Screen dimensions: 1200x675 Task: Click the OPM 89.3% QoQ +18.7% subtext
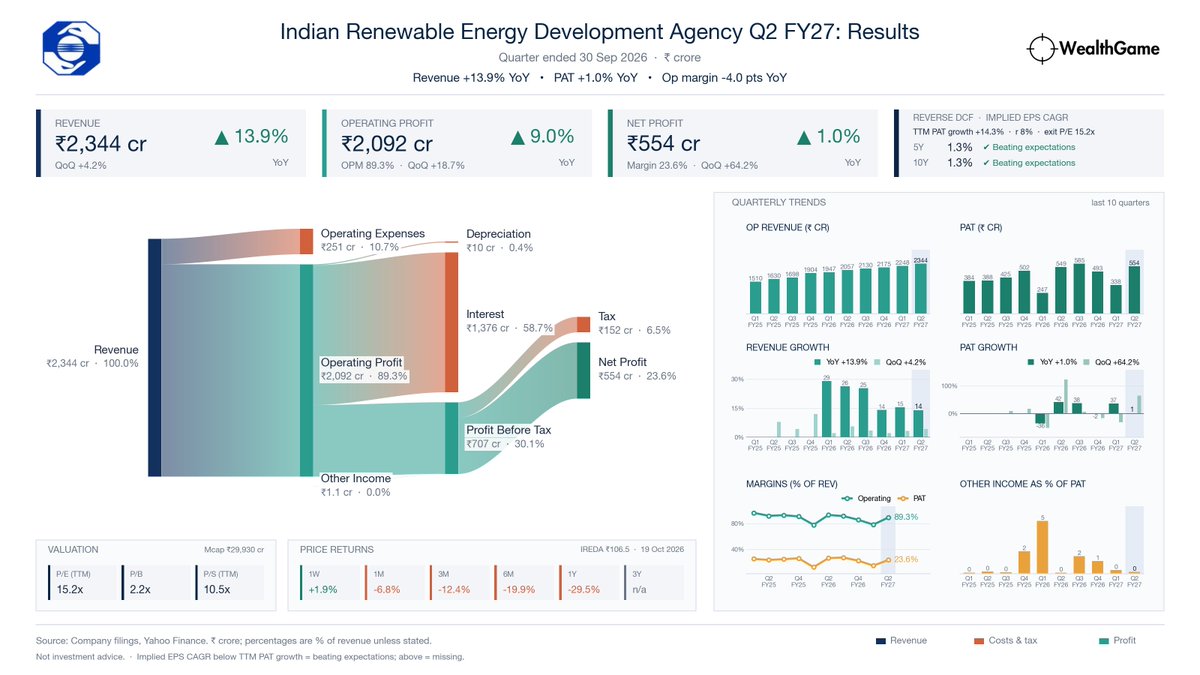pos(403,166)
